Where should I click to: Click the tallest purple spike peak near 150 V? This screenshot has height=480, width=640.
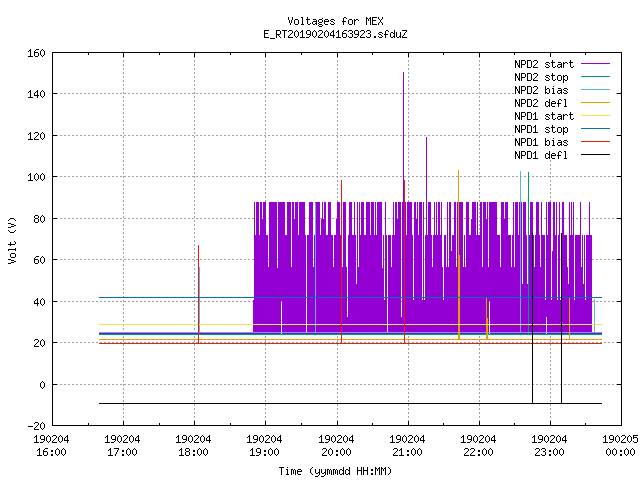click(404, 73)
